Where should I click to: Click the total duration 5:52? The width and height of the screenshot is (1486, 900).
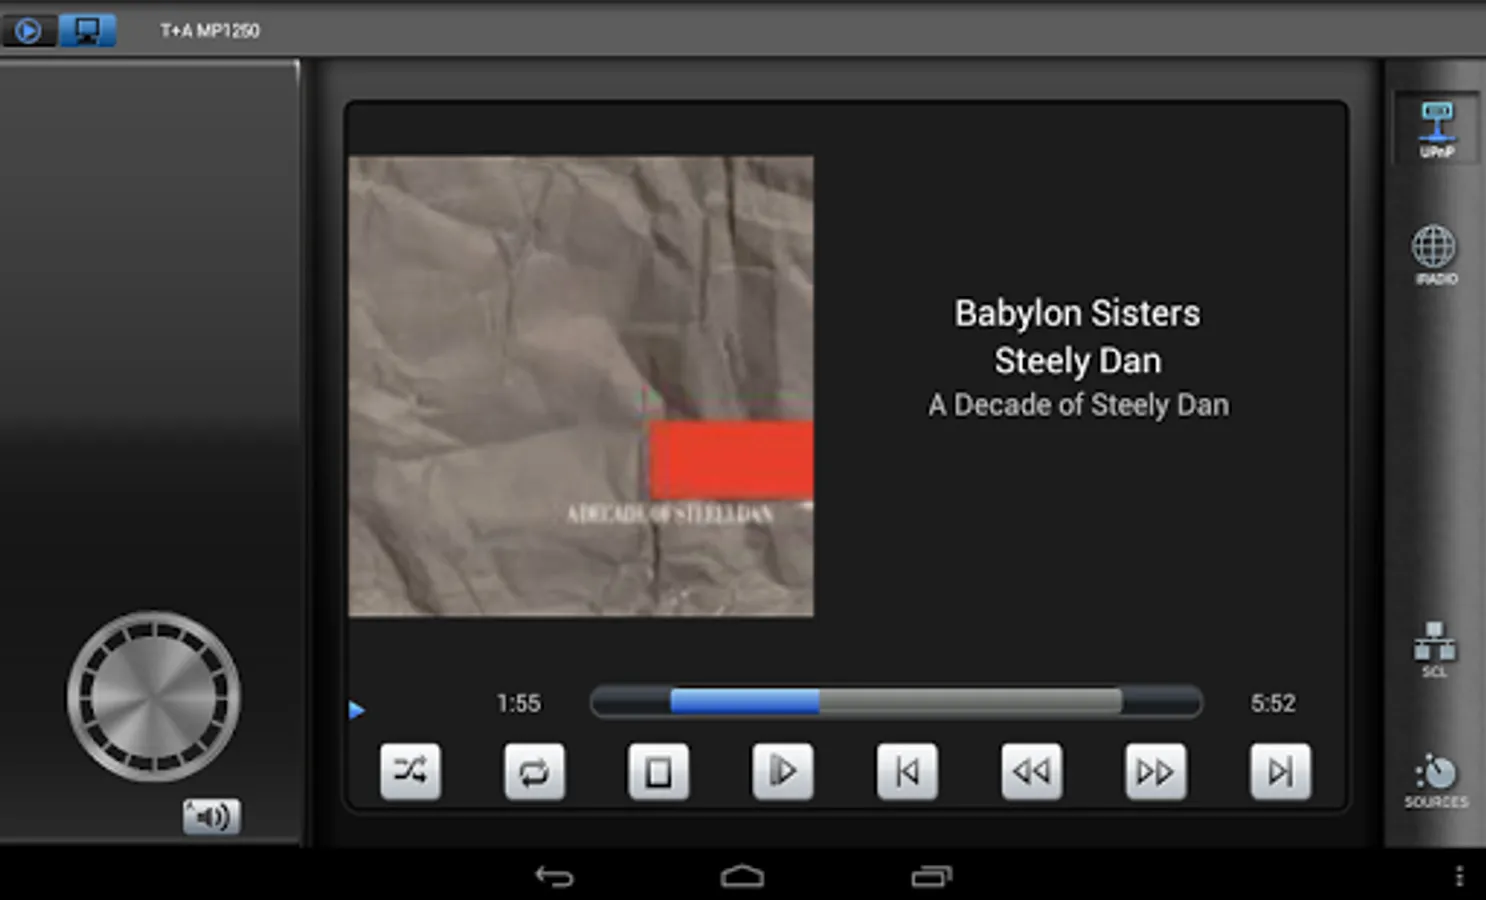click(1273, 703)
